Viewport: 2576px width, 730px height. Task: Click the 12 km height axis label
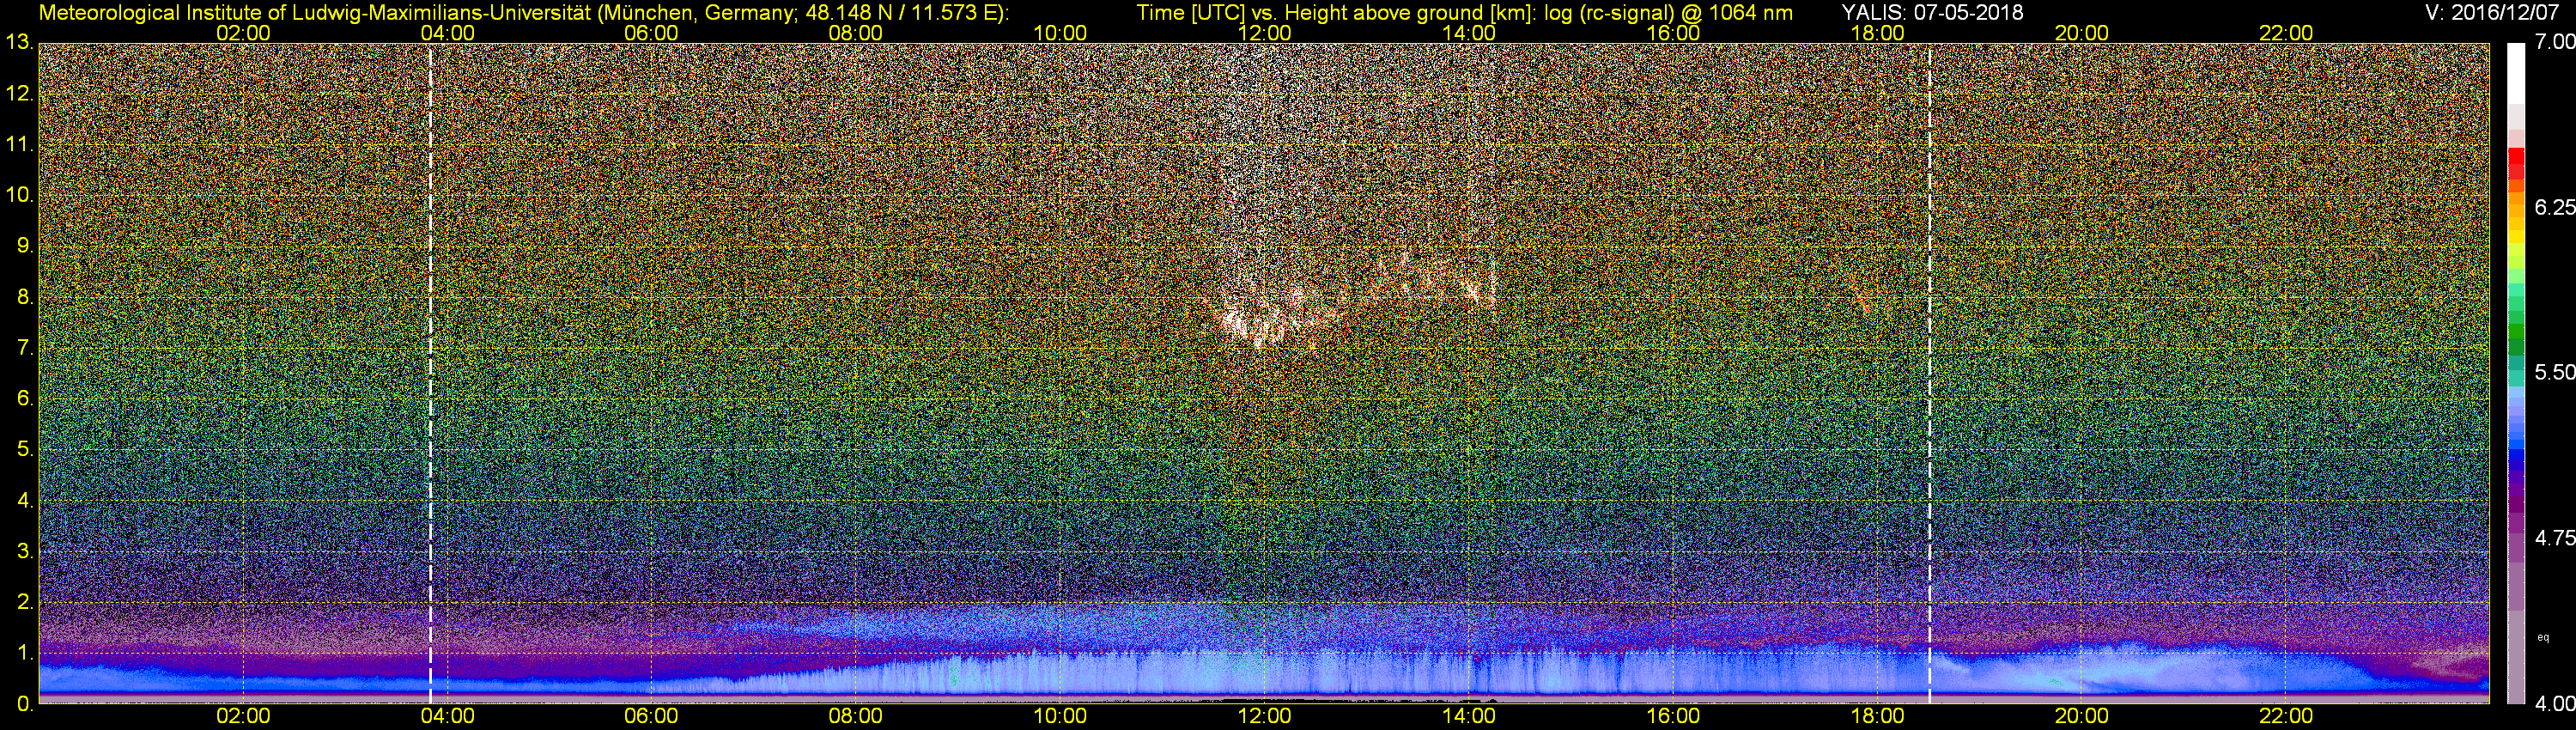pyautogui.click(x=19, y=94)
